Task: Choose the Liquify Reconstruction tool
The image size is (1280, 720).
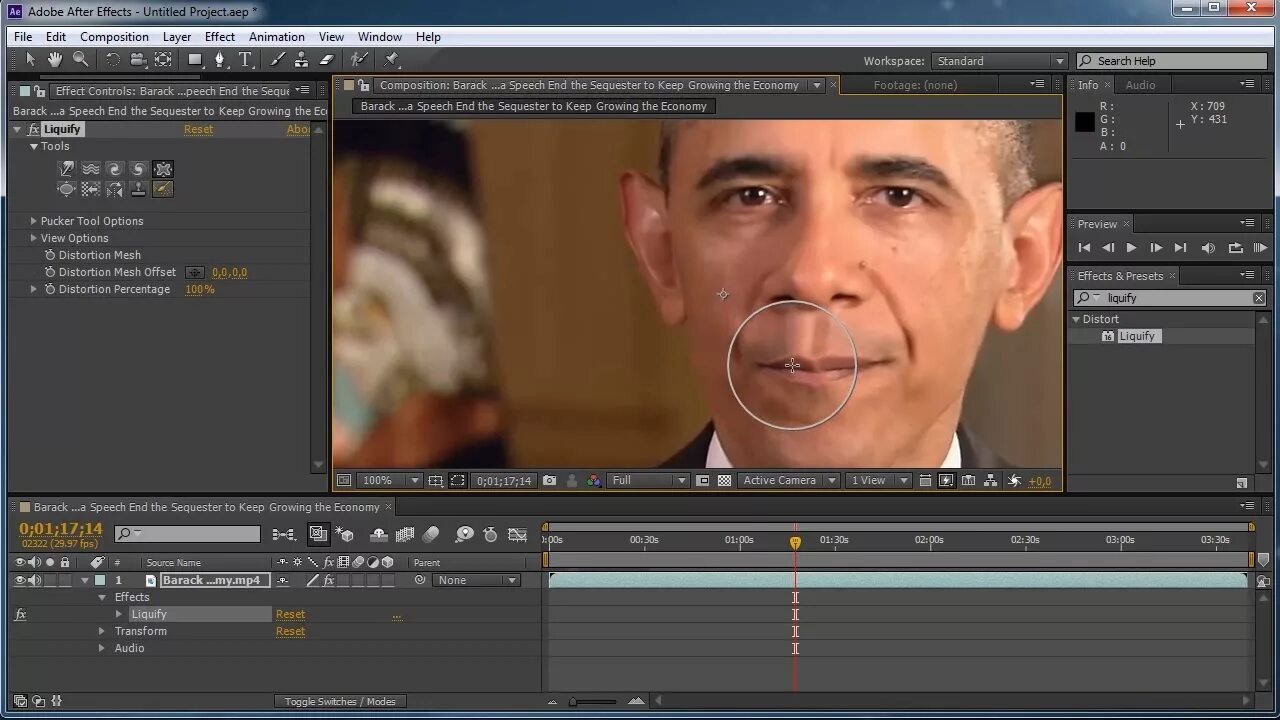Action: point(163,189)
